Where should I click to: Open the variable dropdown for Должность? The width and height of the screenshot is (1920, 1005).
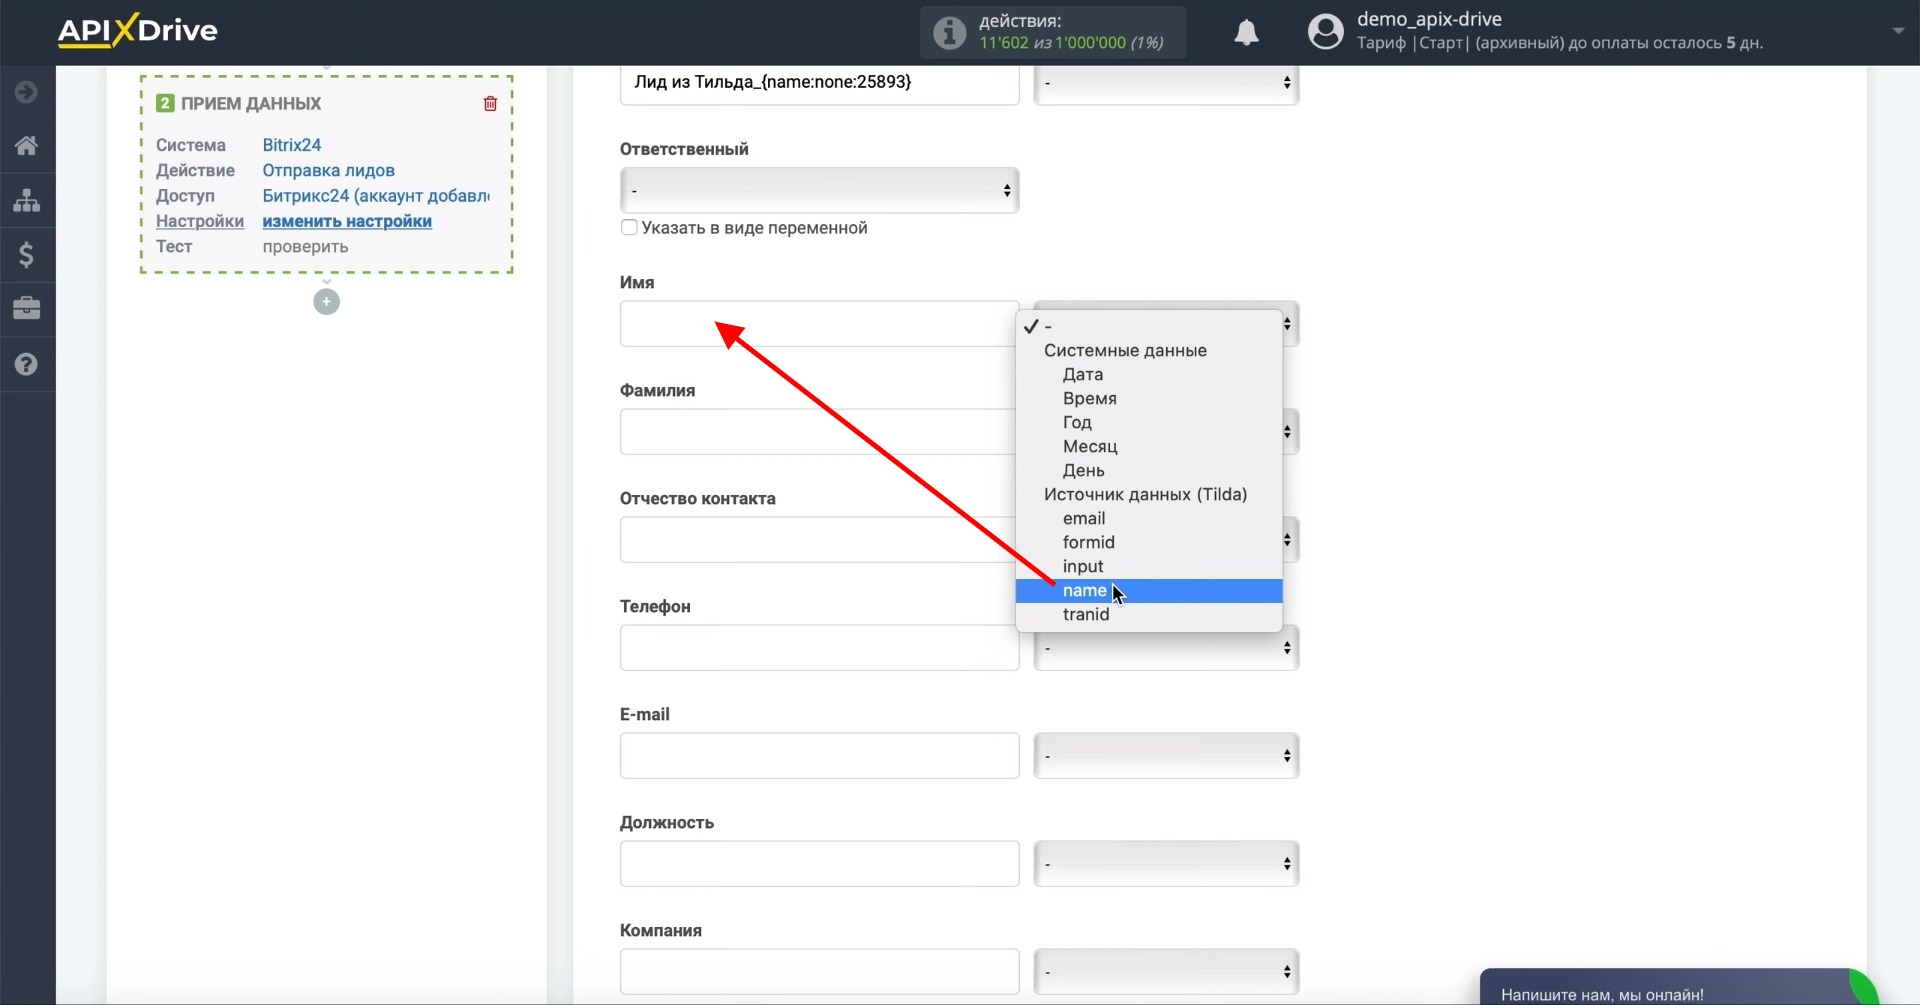tap(1166, 864)
